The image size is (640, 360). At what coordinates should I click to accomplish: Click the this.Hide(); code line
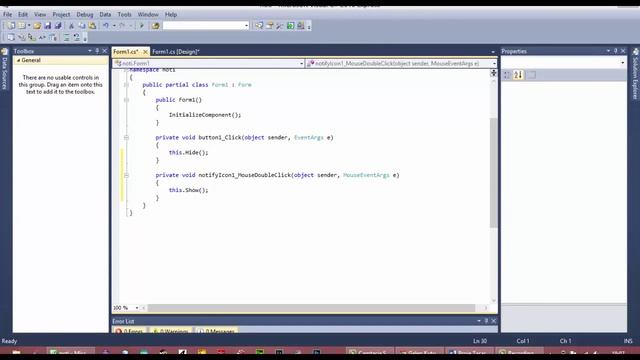[x=189, y=153]
